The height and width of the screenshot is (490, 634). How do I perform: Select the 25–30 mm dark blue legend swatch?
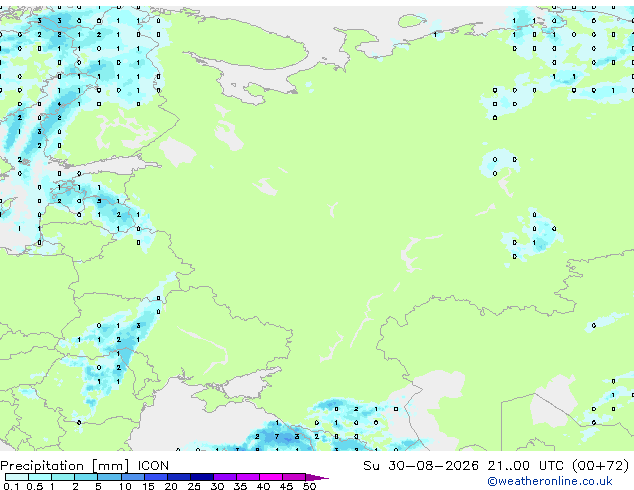pyautogui.click(x=202, y=477)
